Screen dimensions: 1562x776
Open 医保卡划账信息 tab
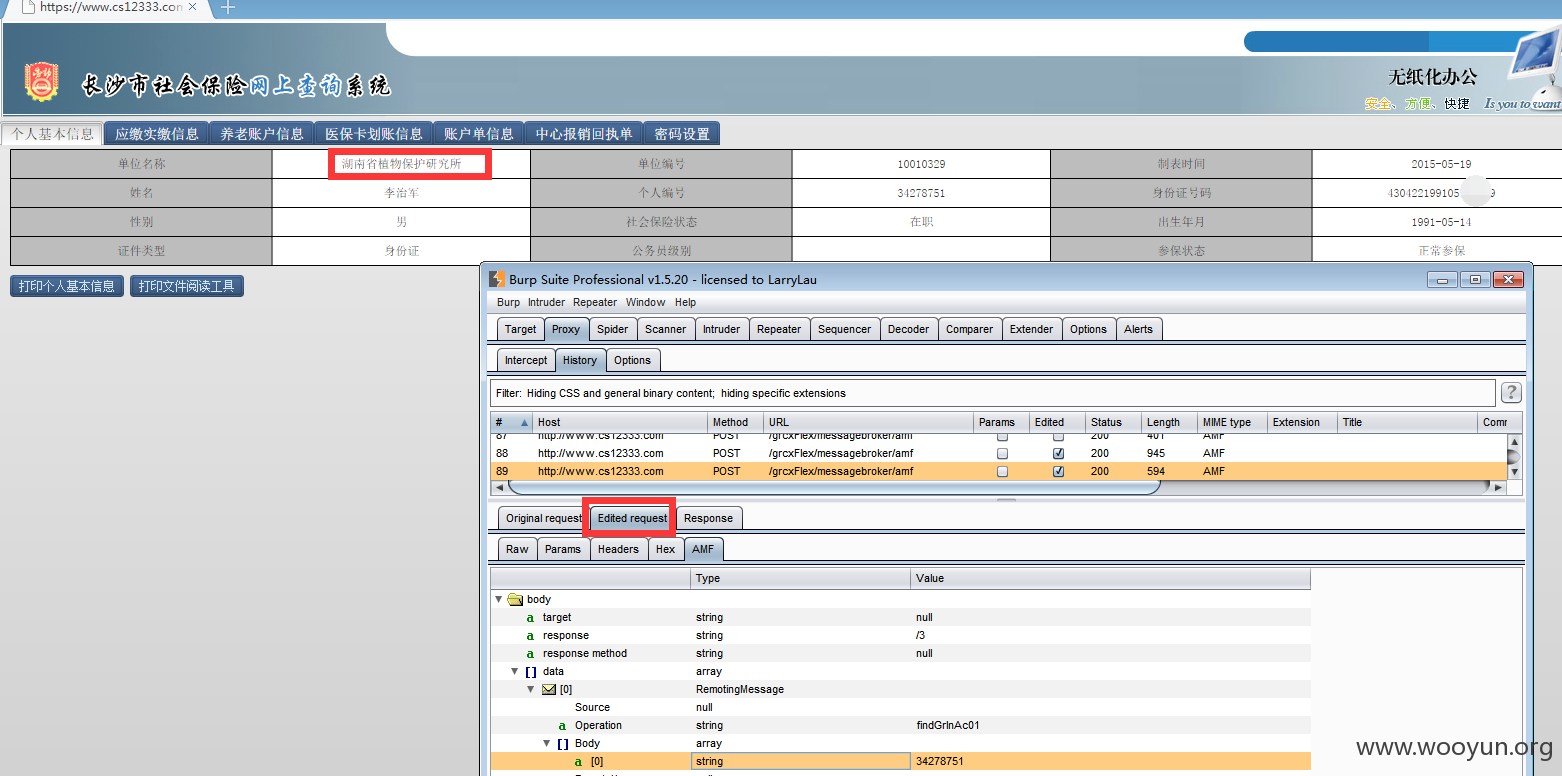tap(374, 134)
